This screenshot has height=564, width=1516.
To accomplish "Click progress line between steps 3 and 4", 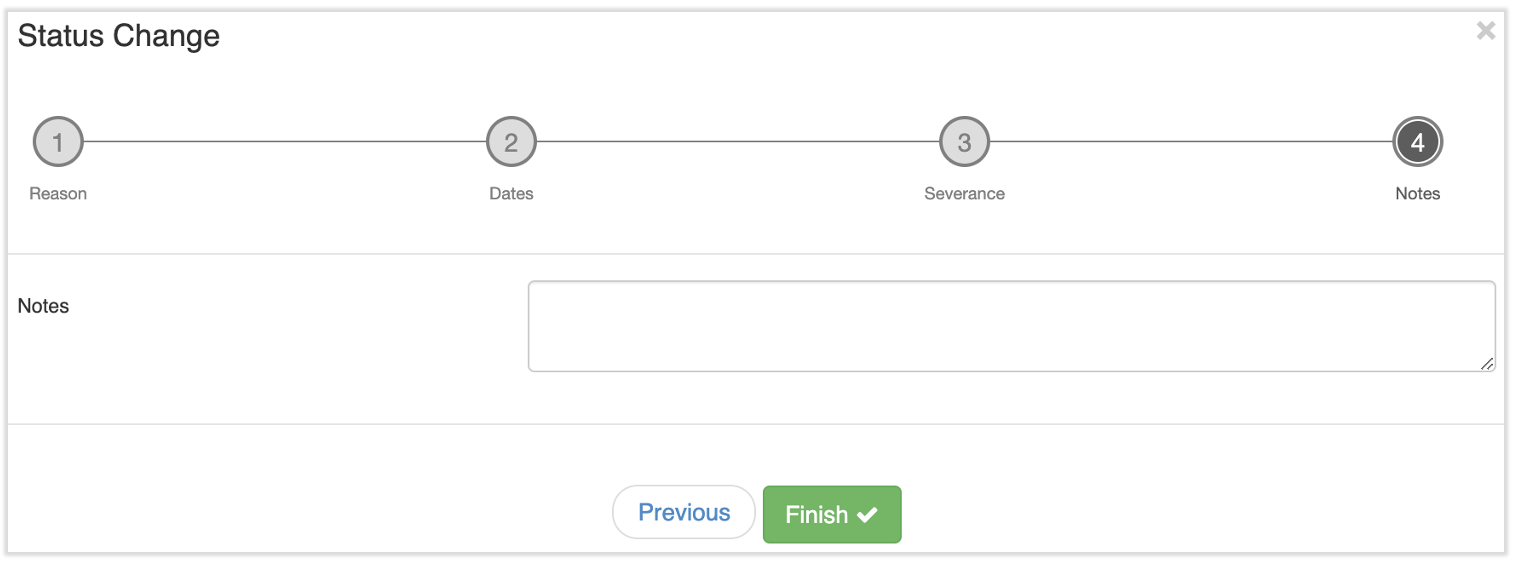I will tap(1190, 142).
